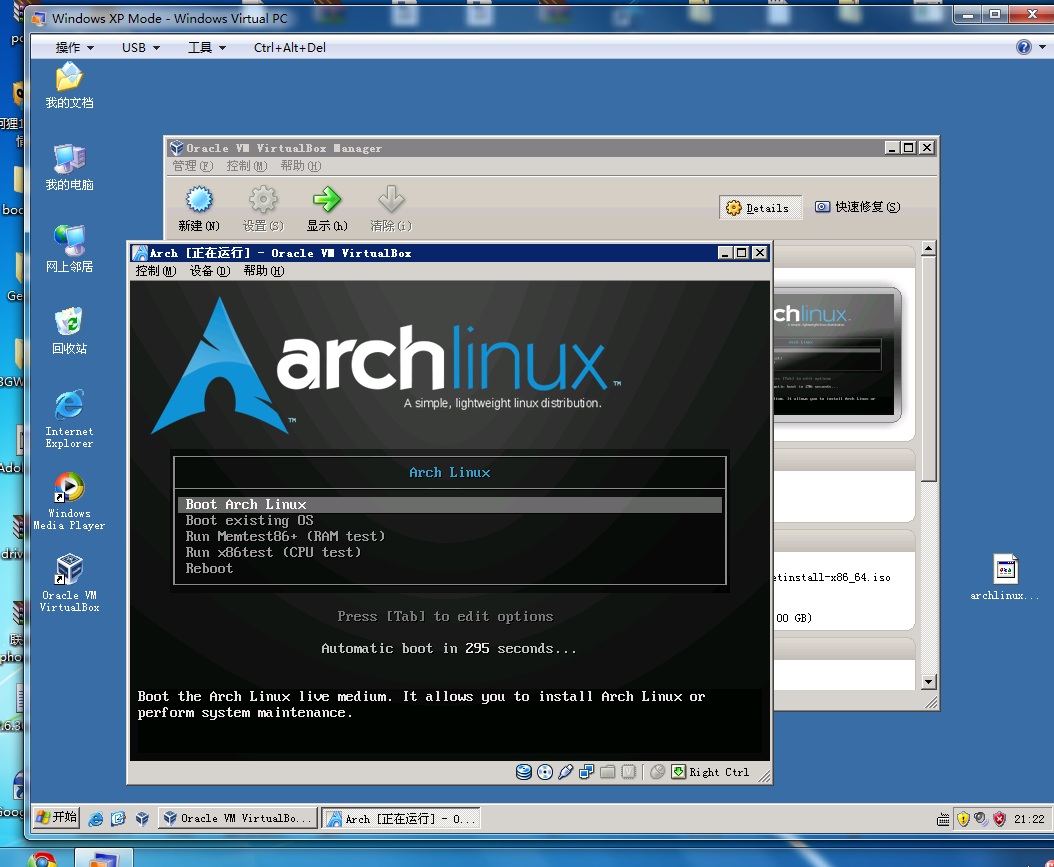Click the optical CD drive status icon

coord(545,772)
